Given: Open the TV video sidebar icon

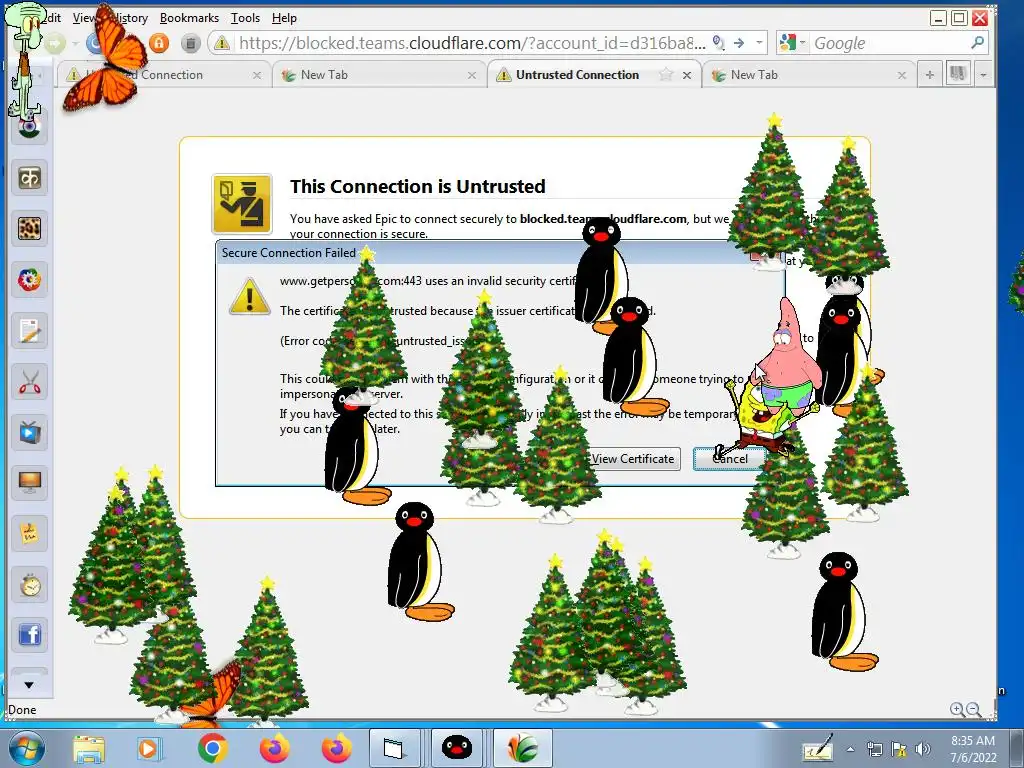Looking at the screenshot, I should [29, 432].
